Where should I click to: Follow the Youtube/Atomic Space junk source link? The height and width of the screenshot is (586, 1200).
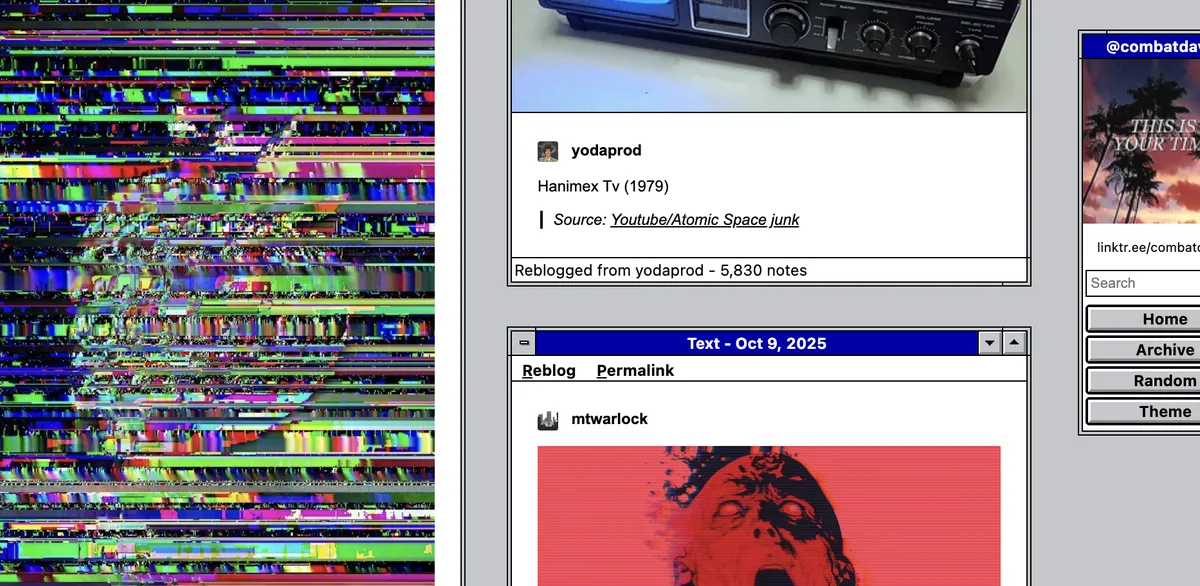coord(705,220)
